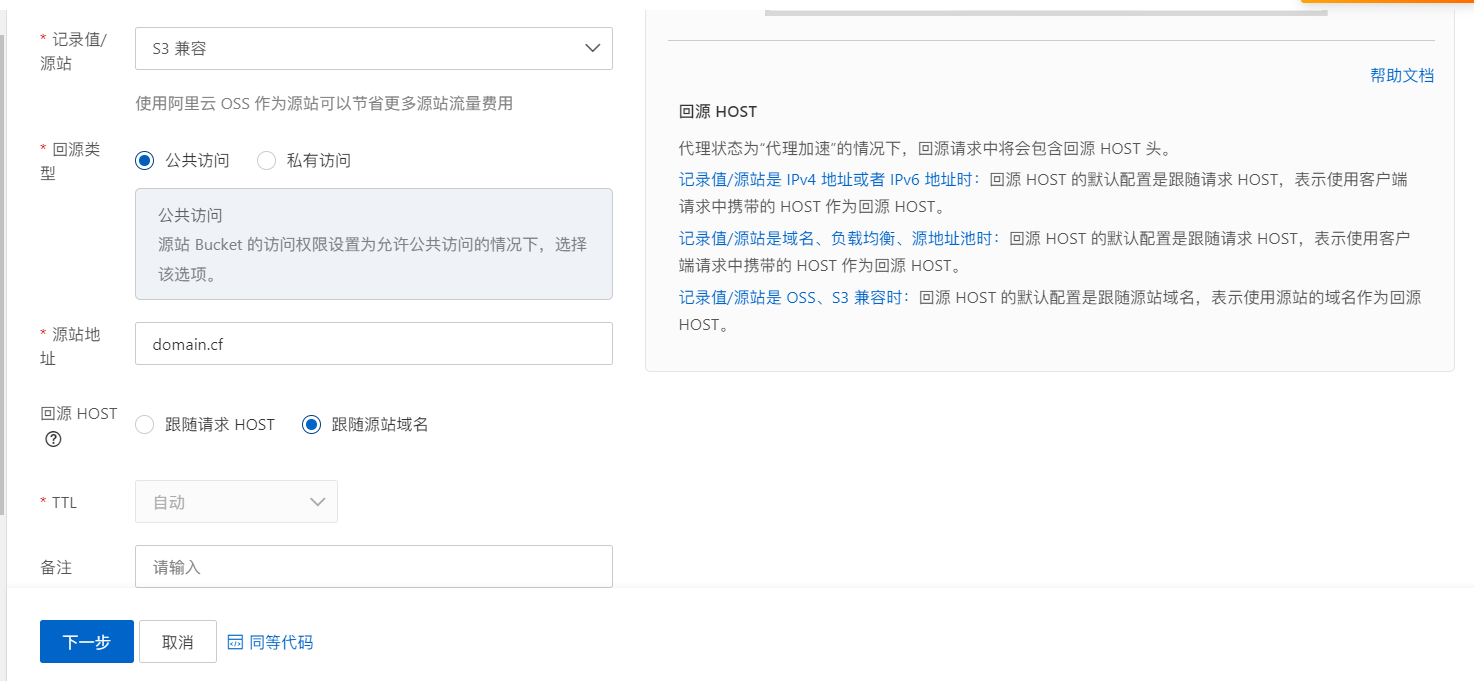Click the code icon before 同等代码

[x=235, y=642]
